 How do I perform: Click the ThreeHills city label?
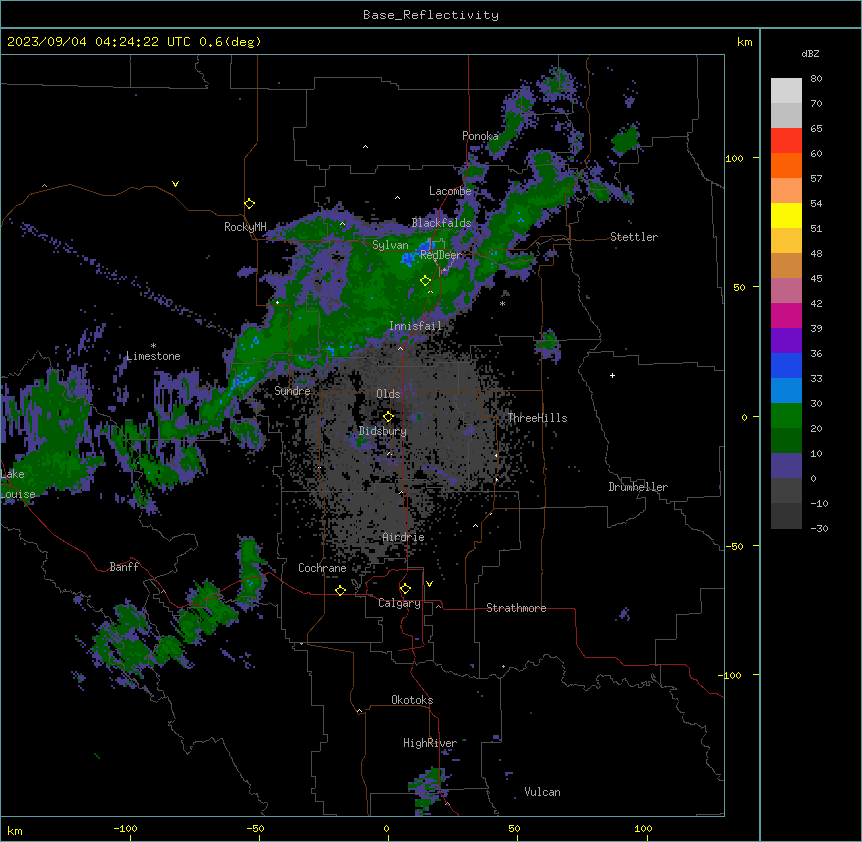537,418
